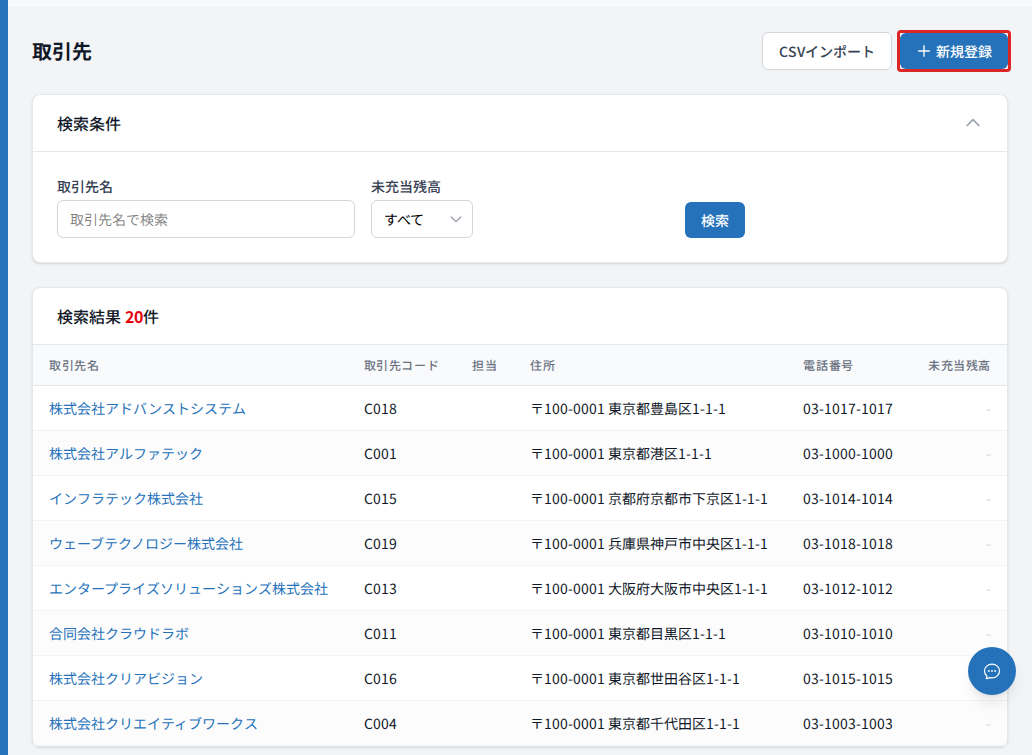Image resolution: width=1032 pixels, height=755 pixels.
Task: Click the 住所 column header
Action: click(542, 365)
